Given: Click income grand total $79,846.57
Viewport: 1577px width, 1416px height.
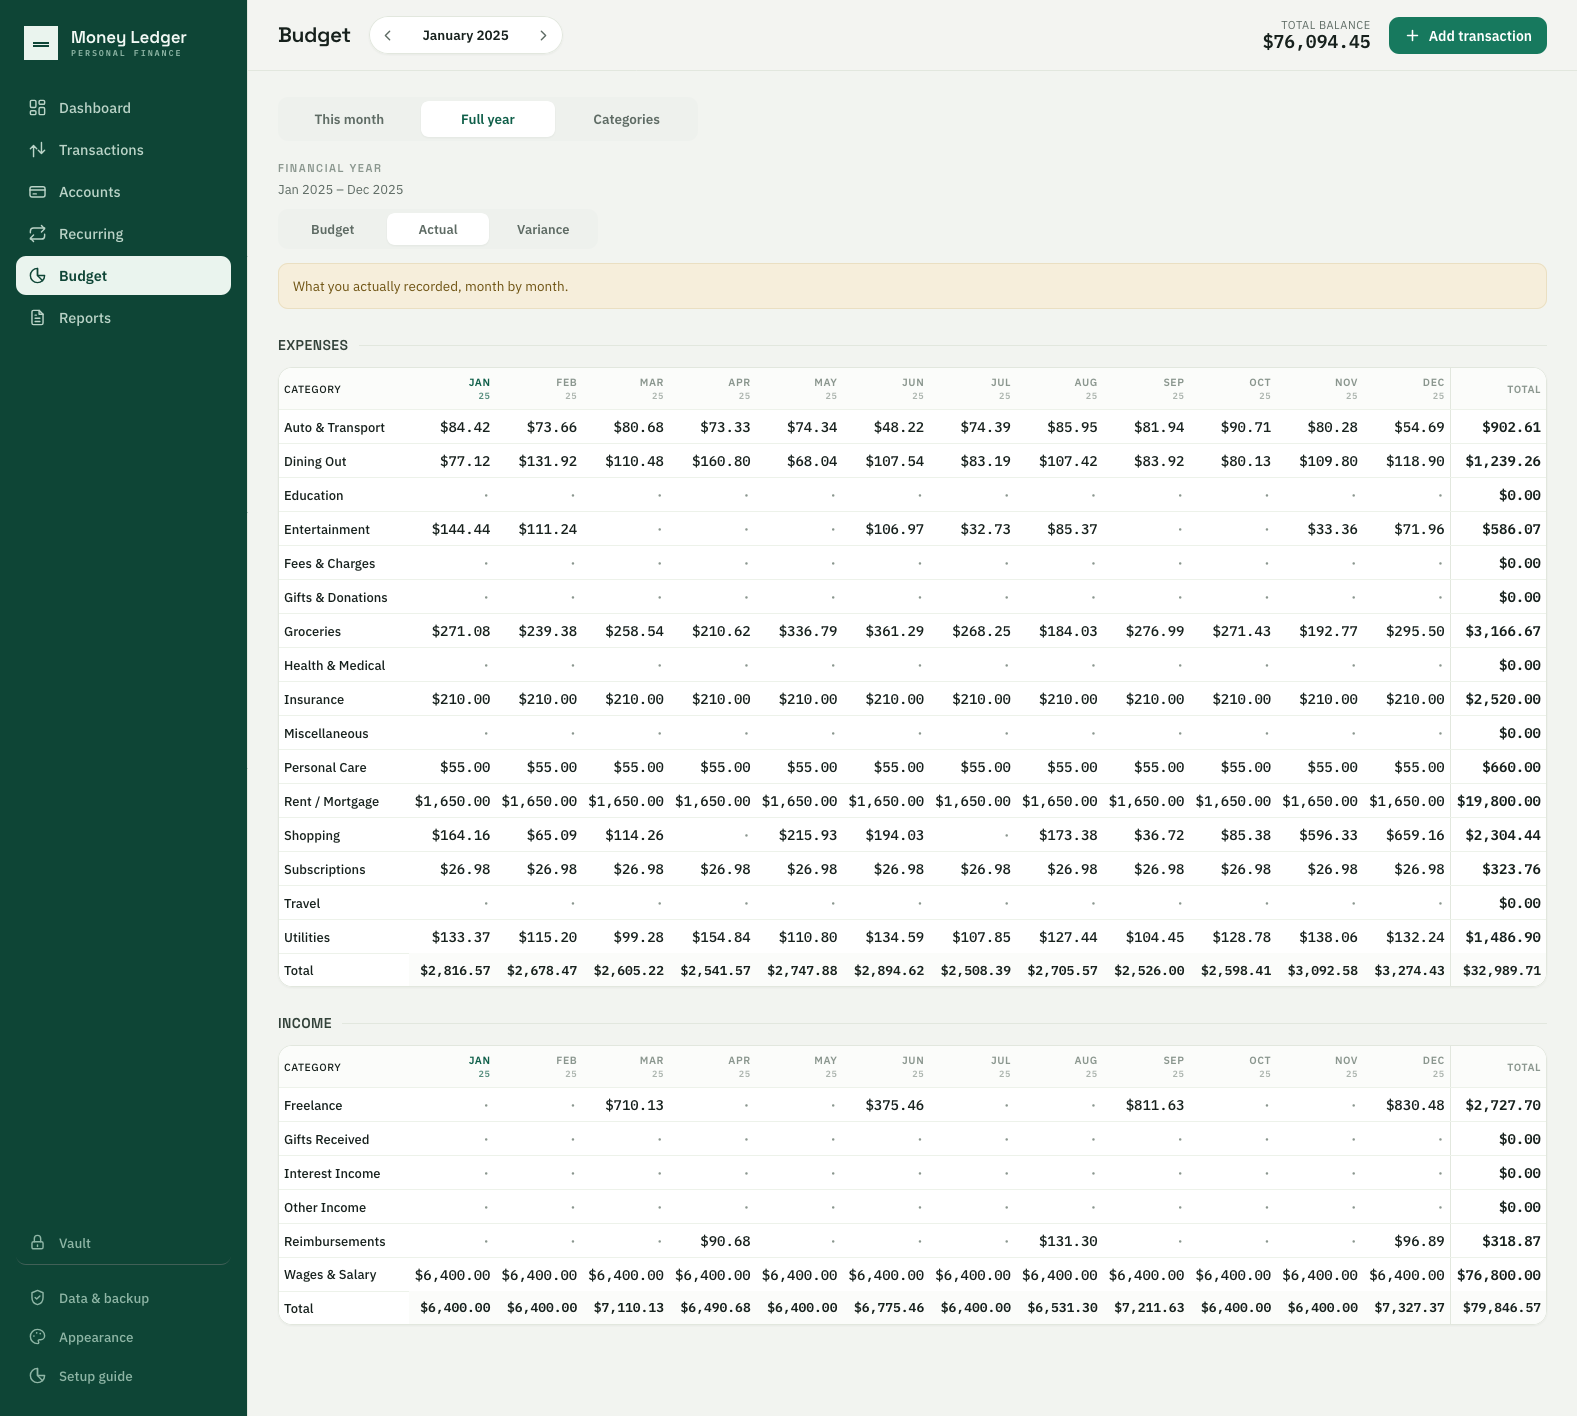Looking at the screenshot, I should [1501, 1307].
